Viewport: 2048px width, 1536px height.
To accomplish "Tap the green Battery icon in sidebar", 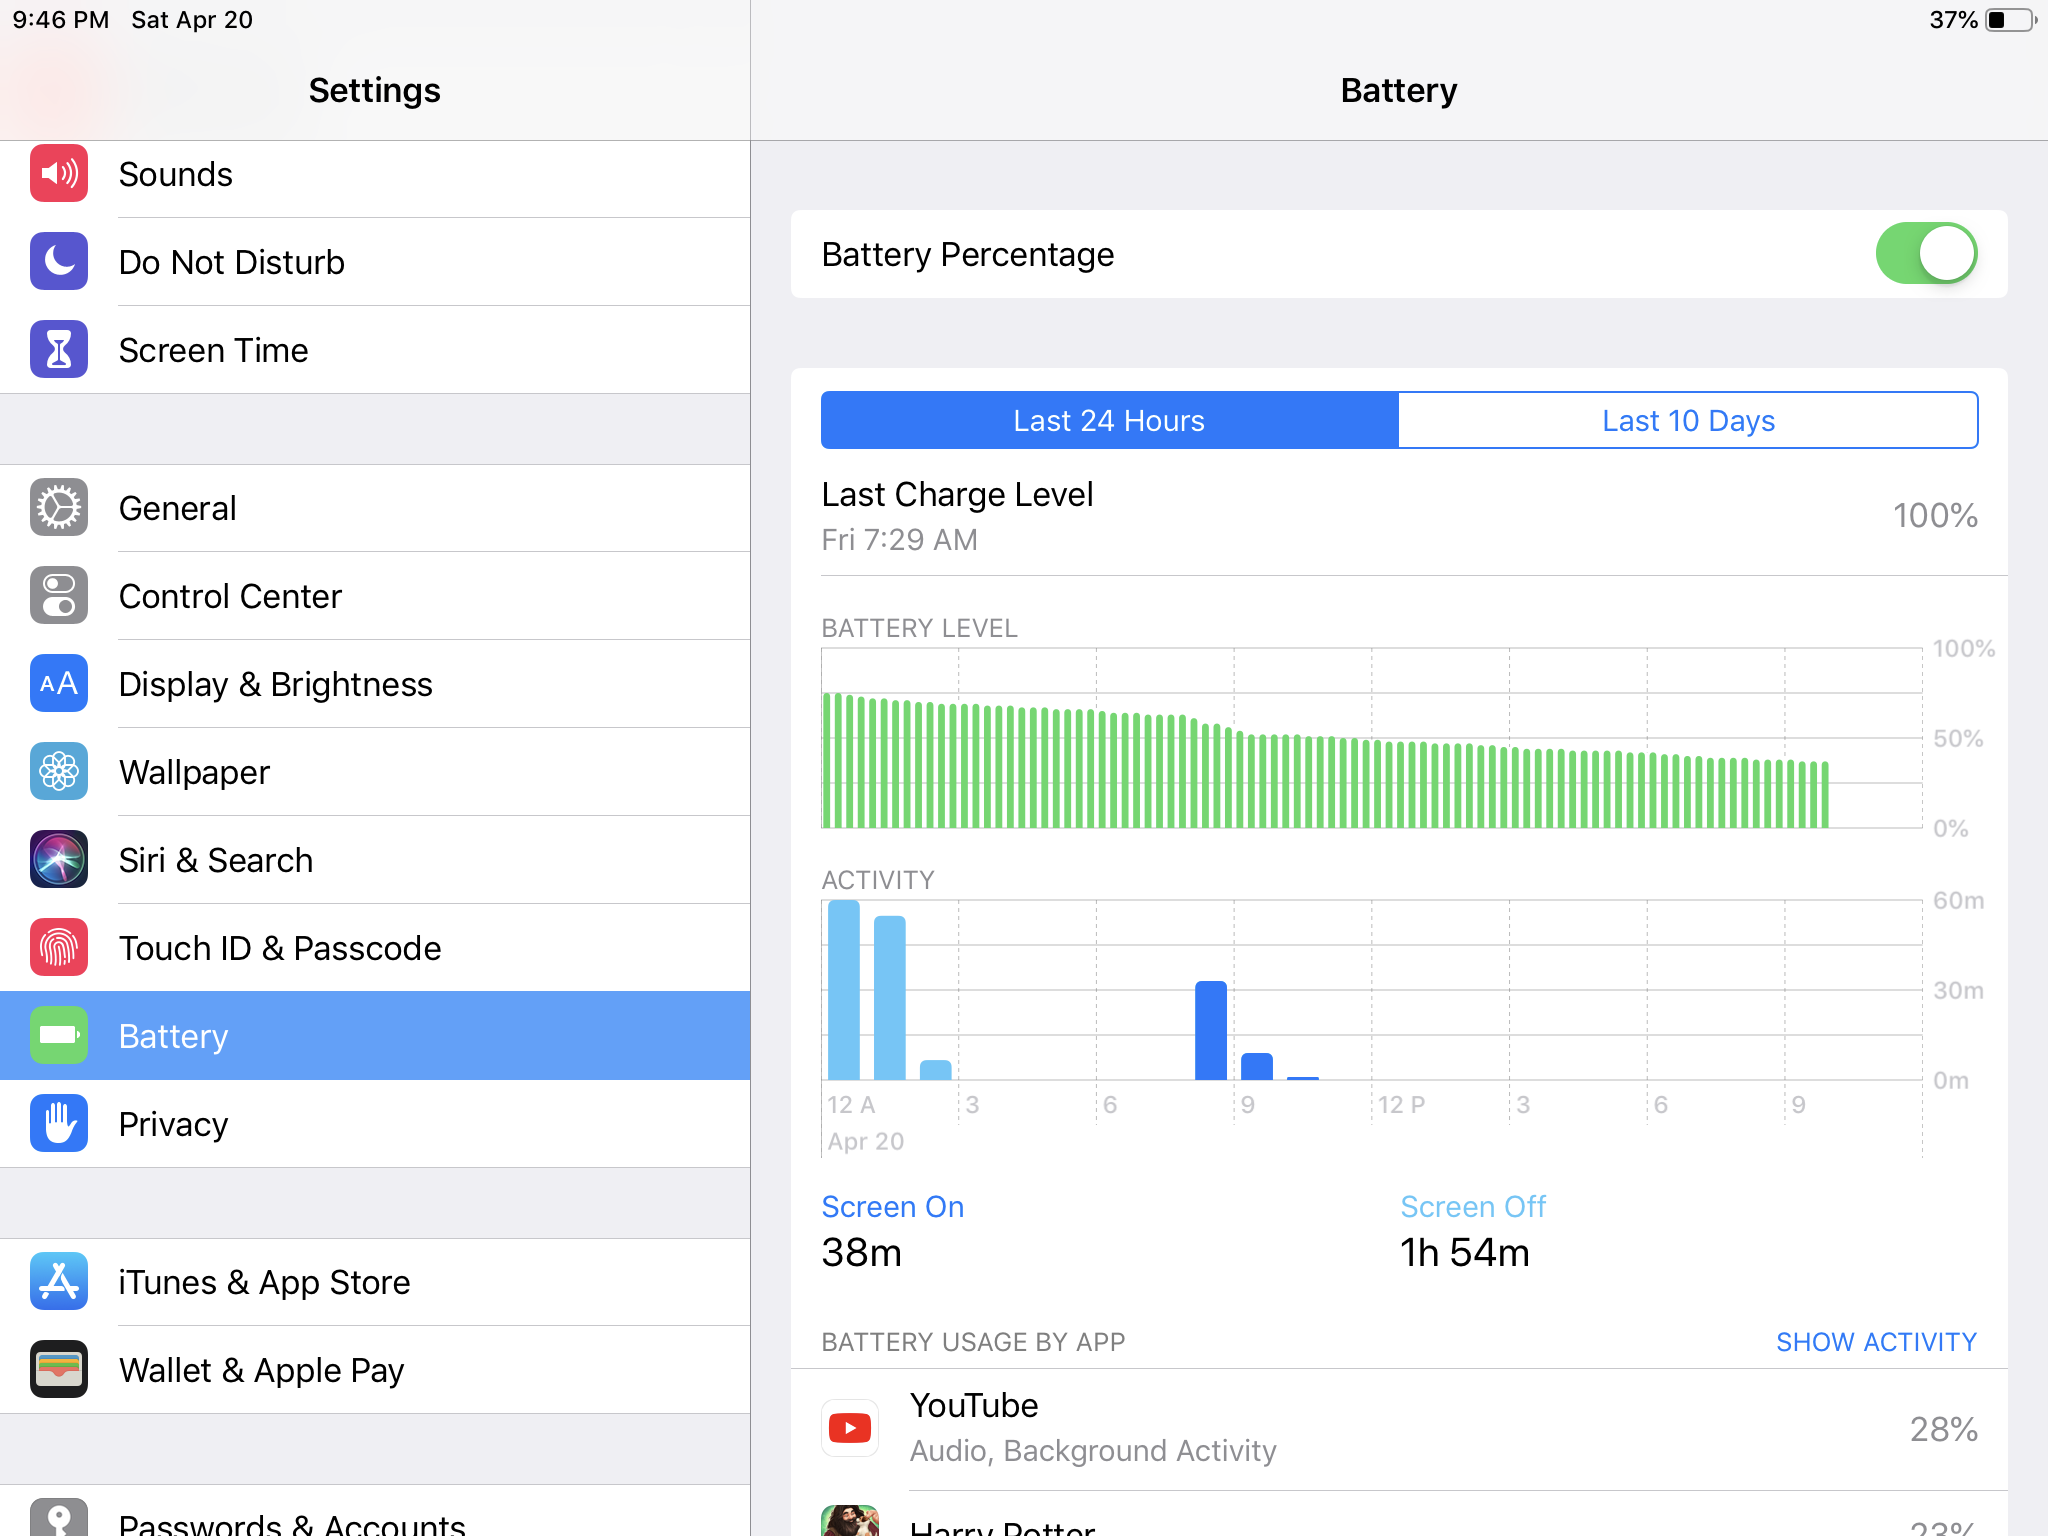I will 59,1036.
